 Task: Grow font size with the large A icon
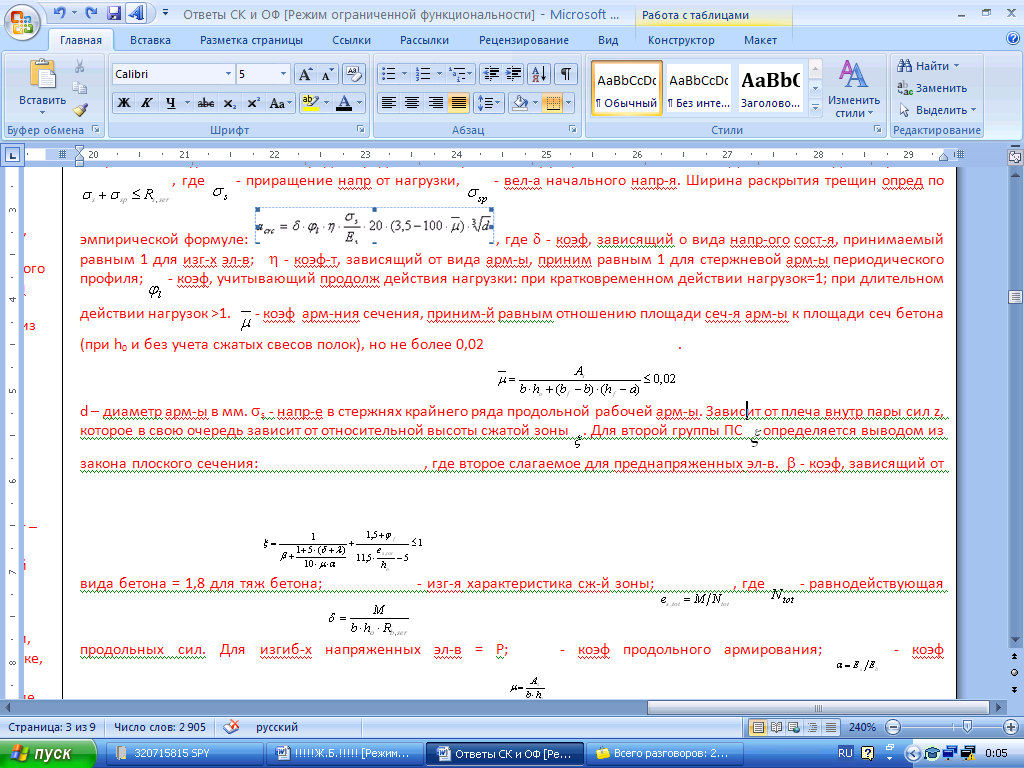306,74
